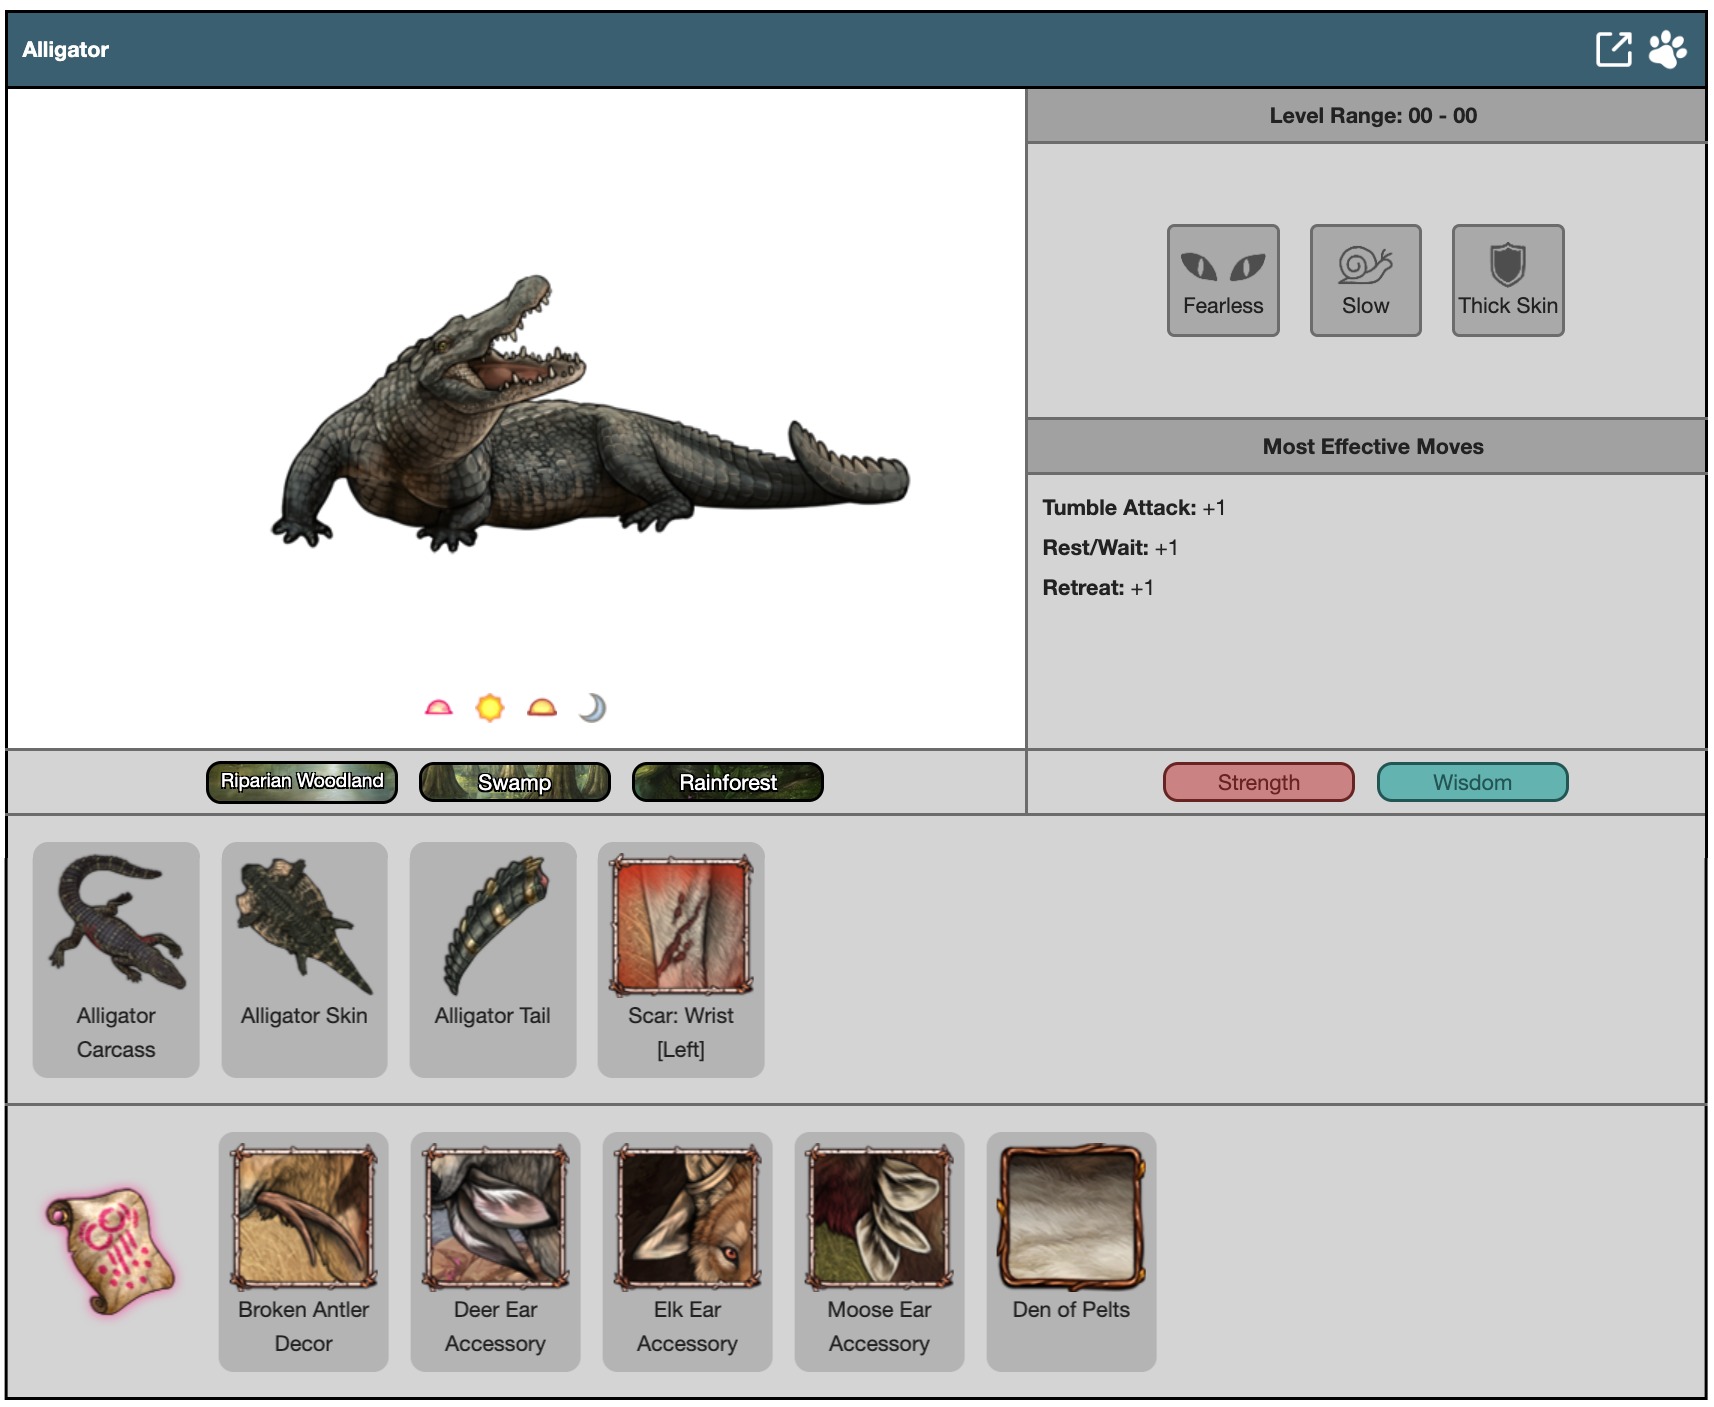Viewport: 1714px width, 1407px height.
Task: Click the teal Wisdom stat badge
Action: coord(1472,782)
